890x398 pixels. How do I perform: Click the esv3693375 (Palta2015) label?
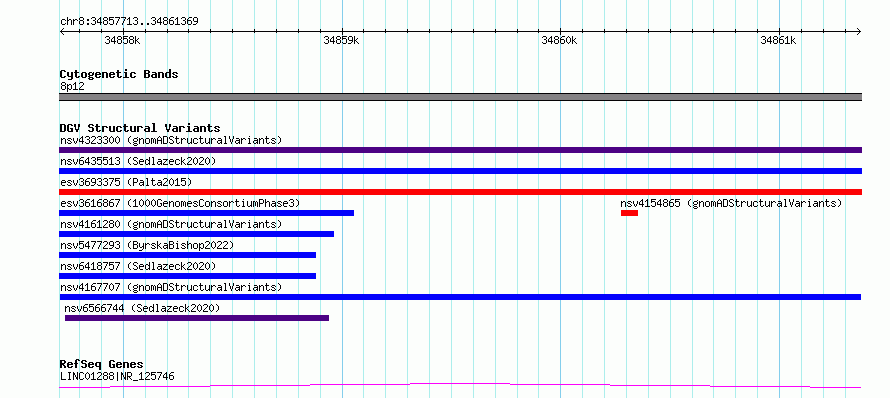[x=126, y=182]
